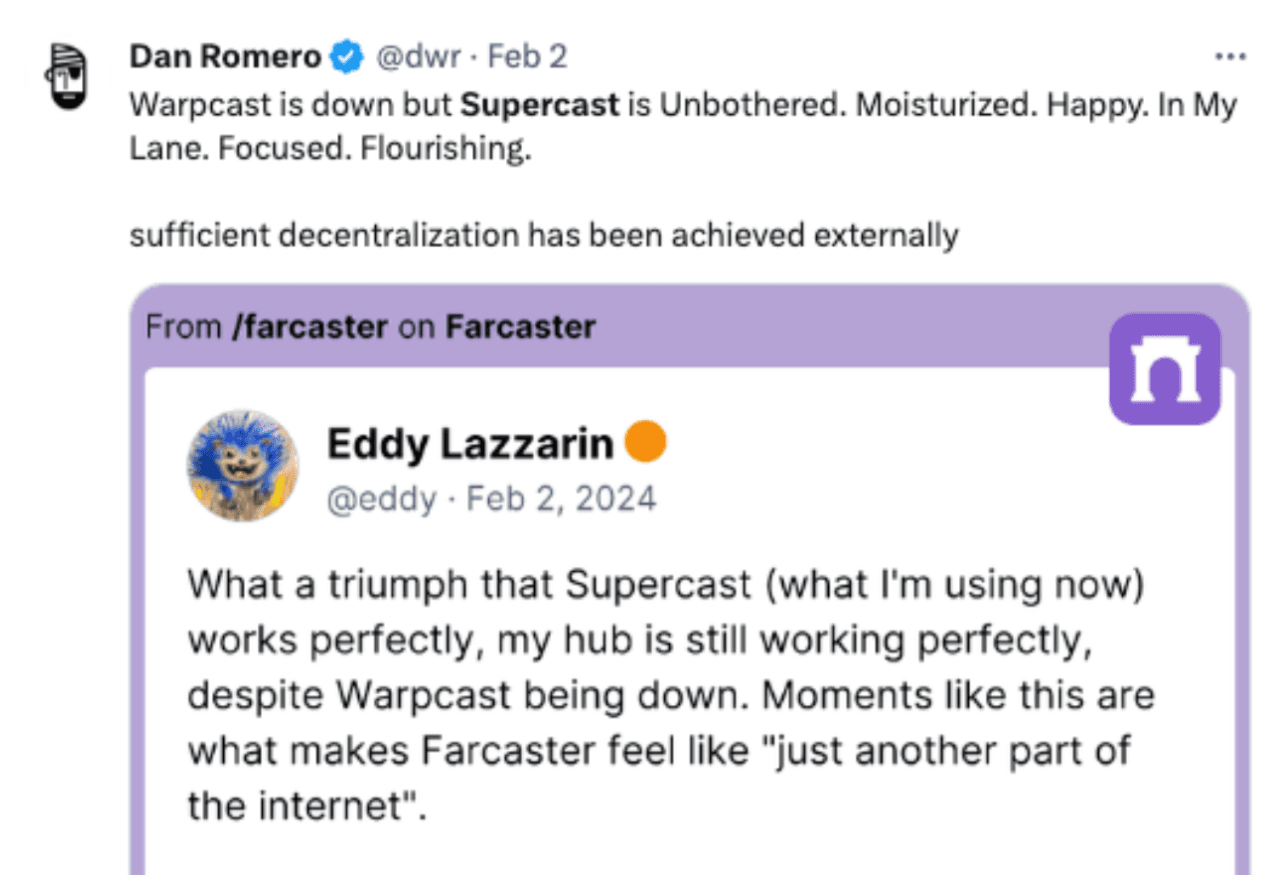The image size is (1286, 878).
Task: Click the @dwr handle
Action: tap(417, 57)
